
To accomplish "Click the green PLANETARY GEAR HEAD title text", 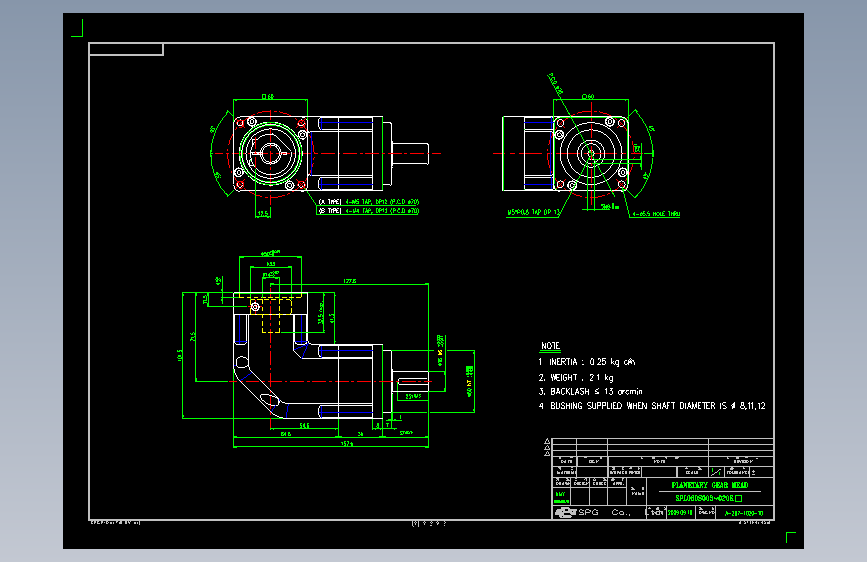I will (x=709, y=485).
